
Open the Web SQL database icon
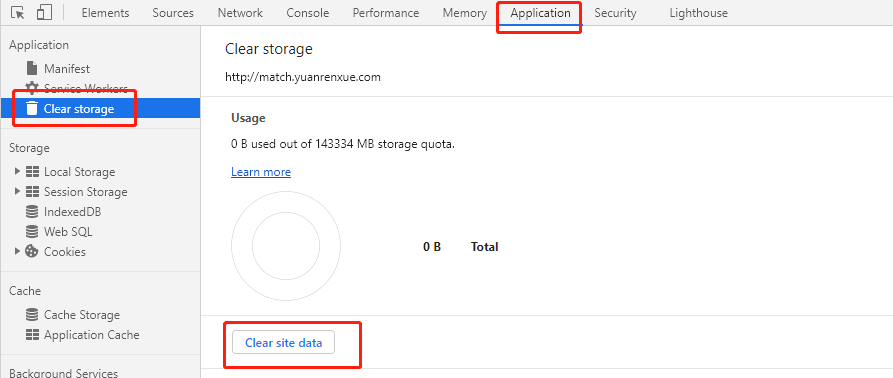click(x=32, y=232)
